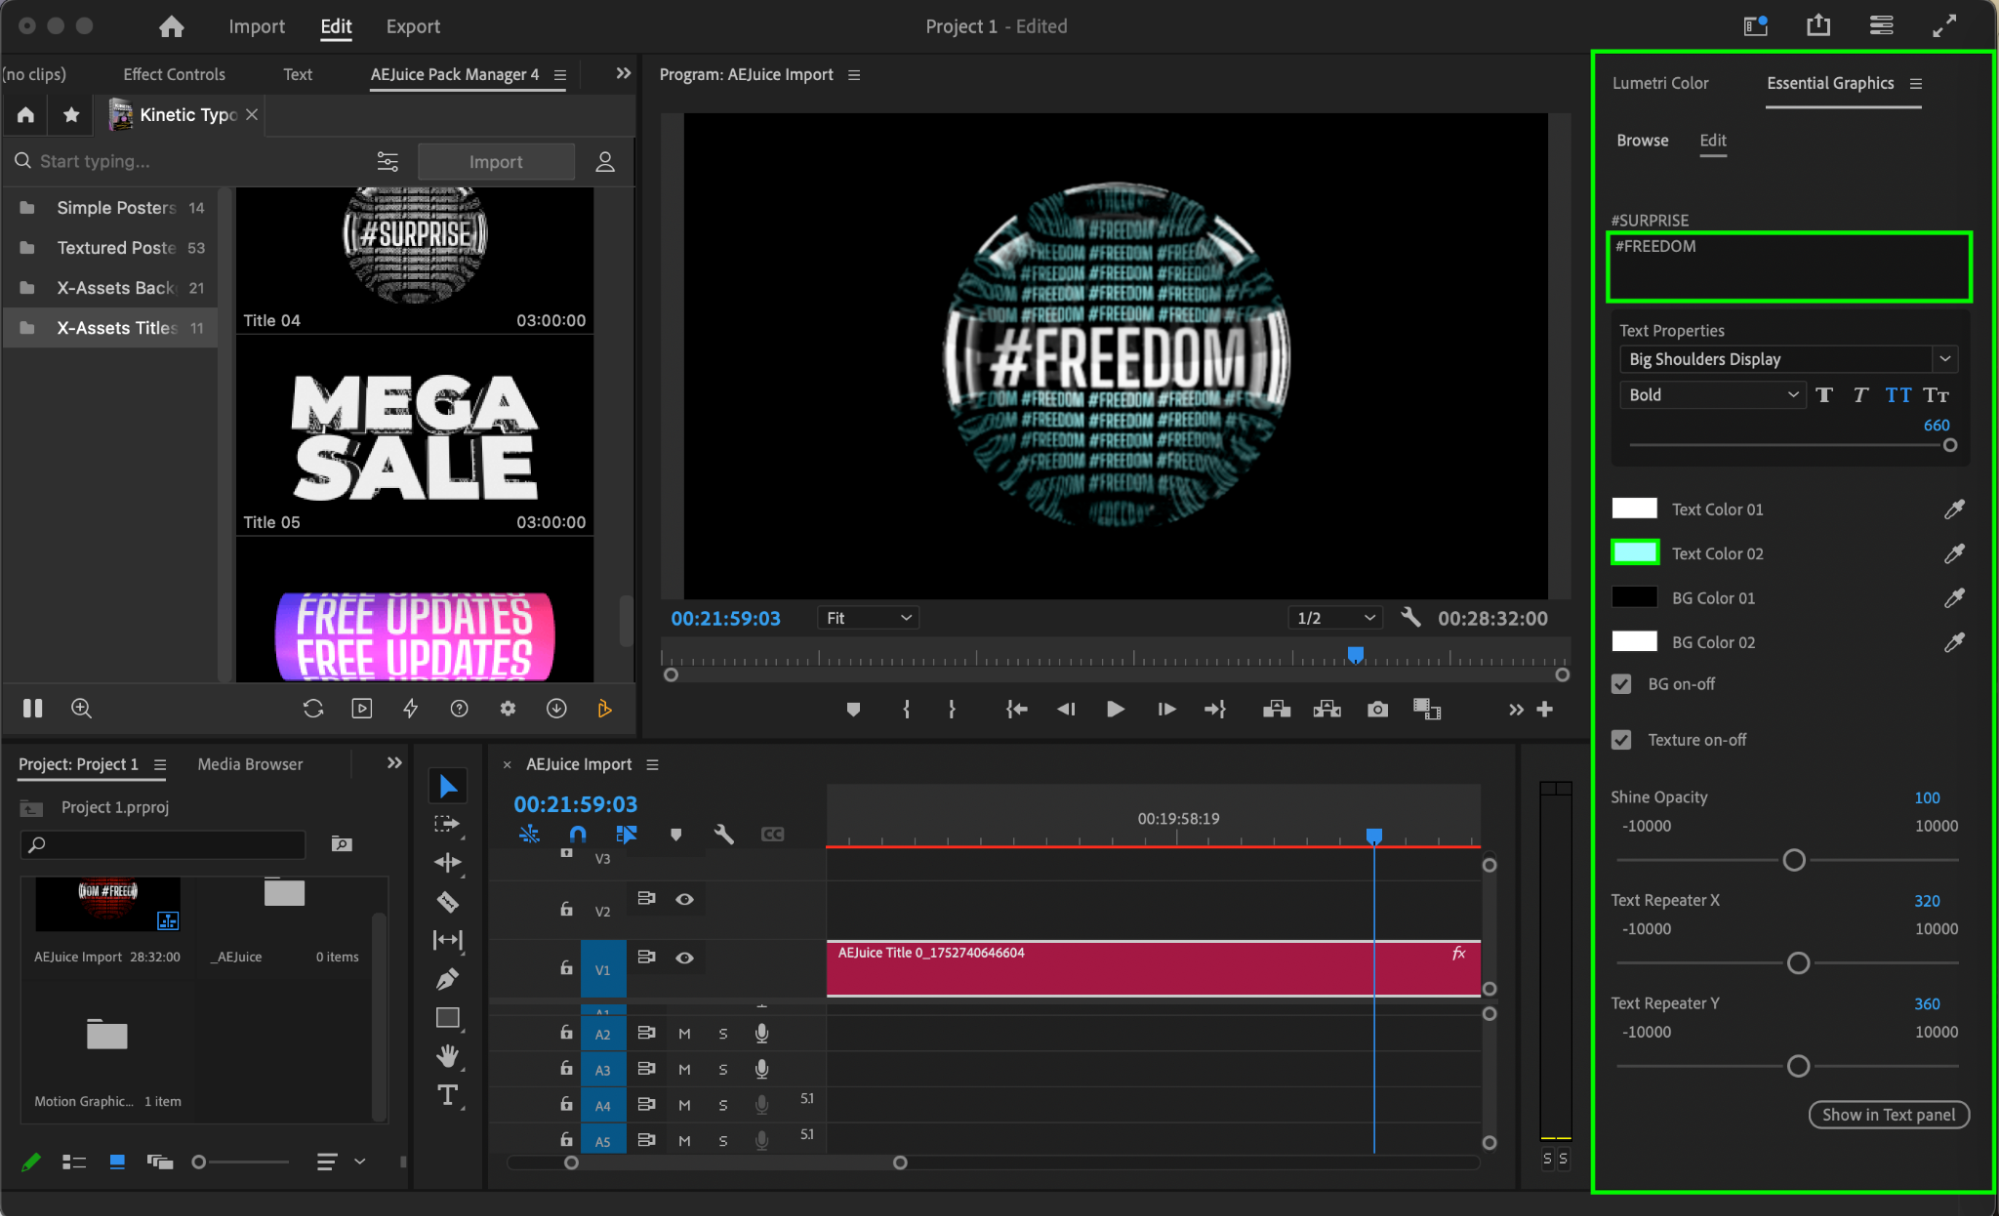
Task: Click the Add Marker button in Program monitor
Action: pos(853,709)
